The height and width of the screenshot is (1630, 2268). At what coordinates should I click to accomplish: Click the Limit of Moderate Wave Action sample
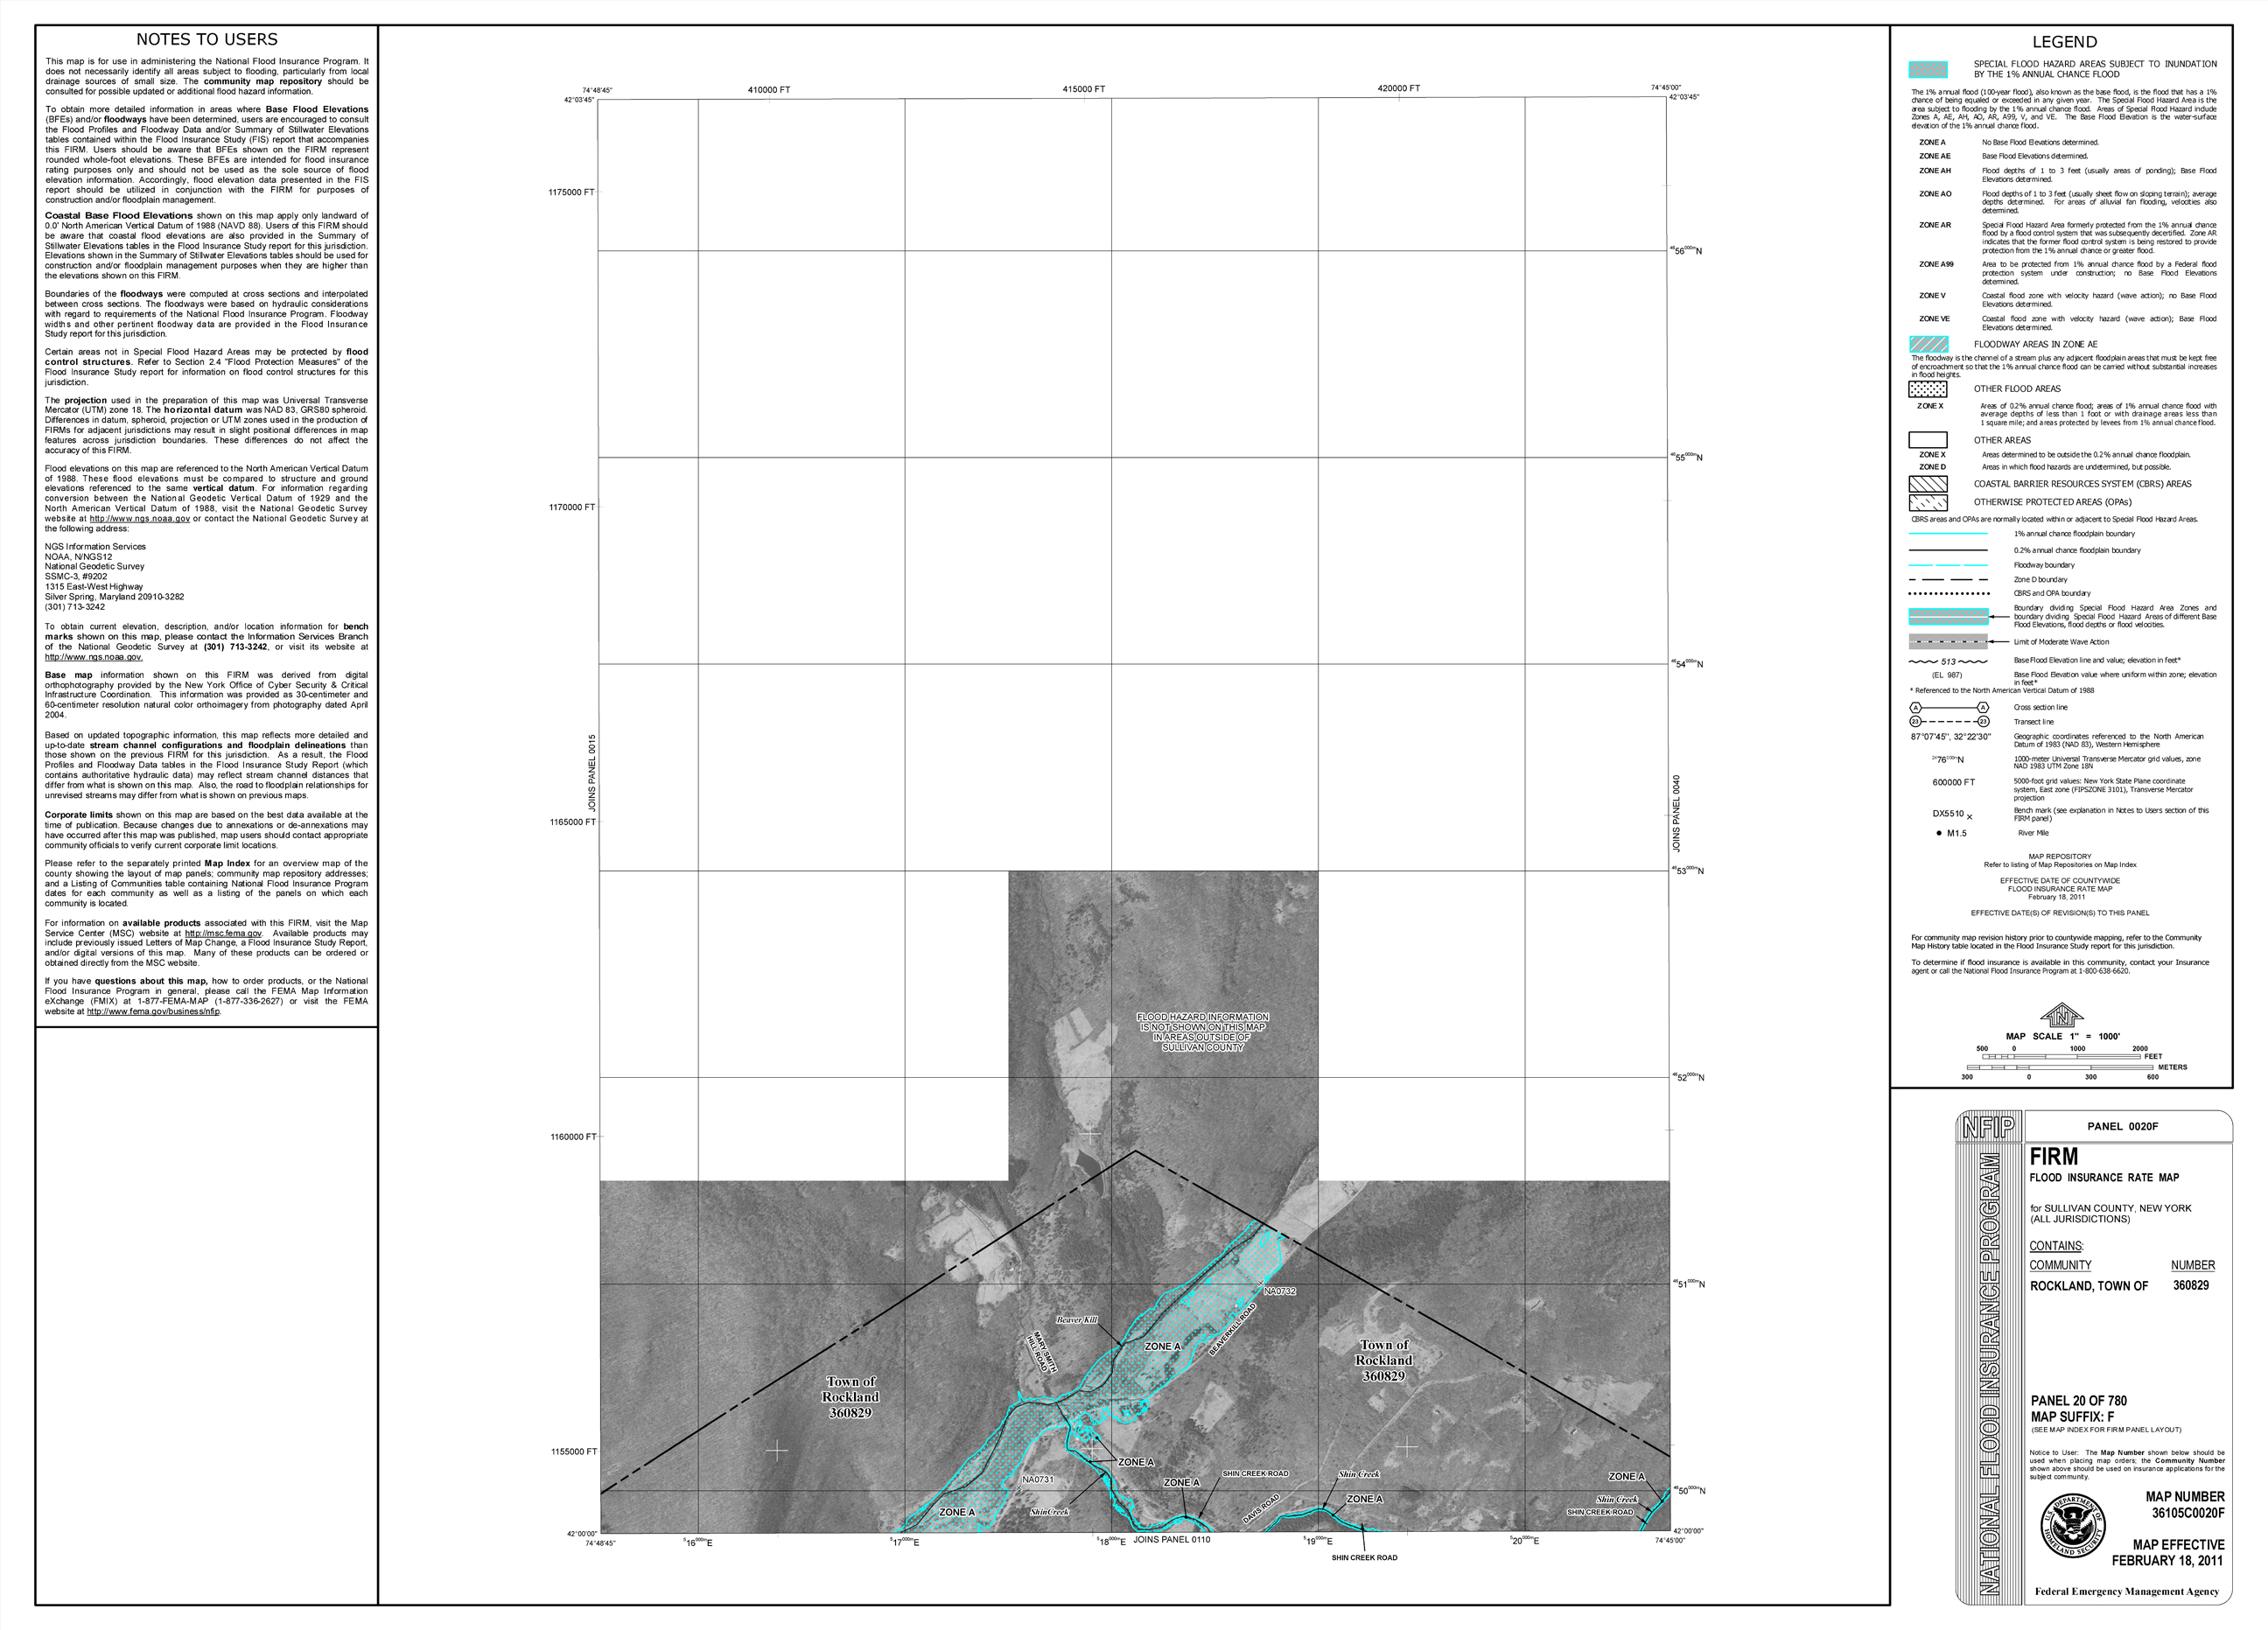(1948, 642)
